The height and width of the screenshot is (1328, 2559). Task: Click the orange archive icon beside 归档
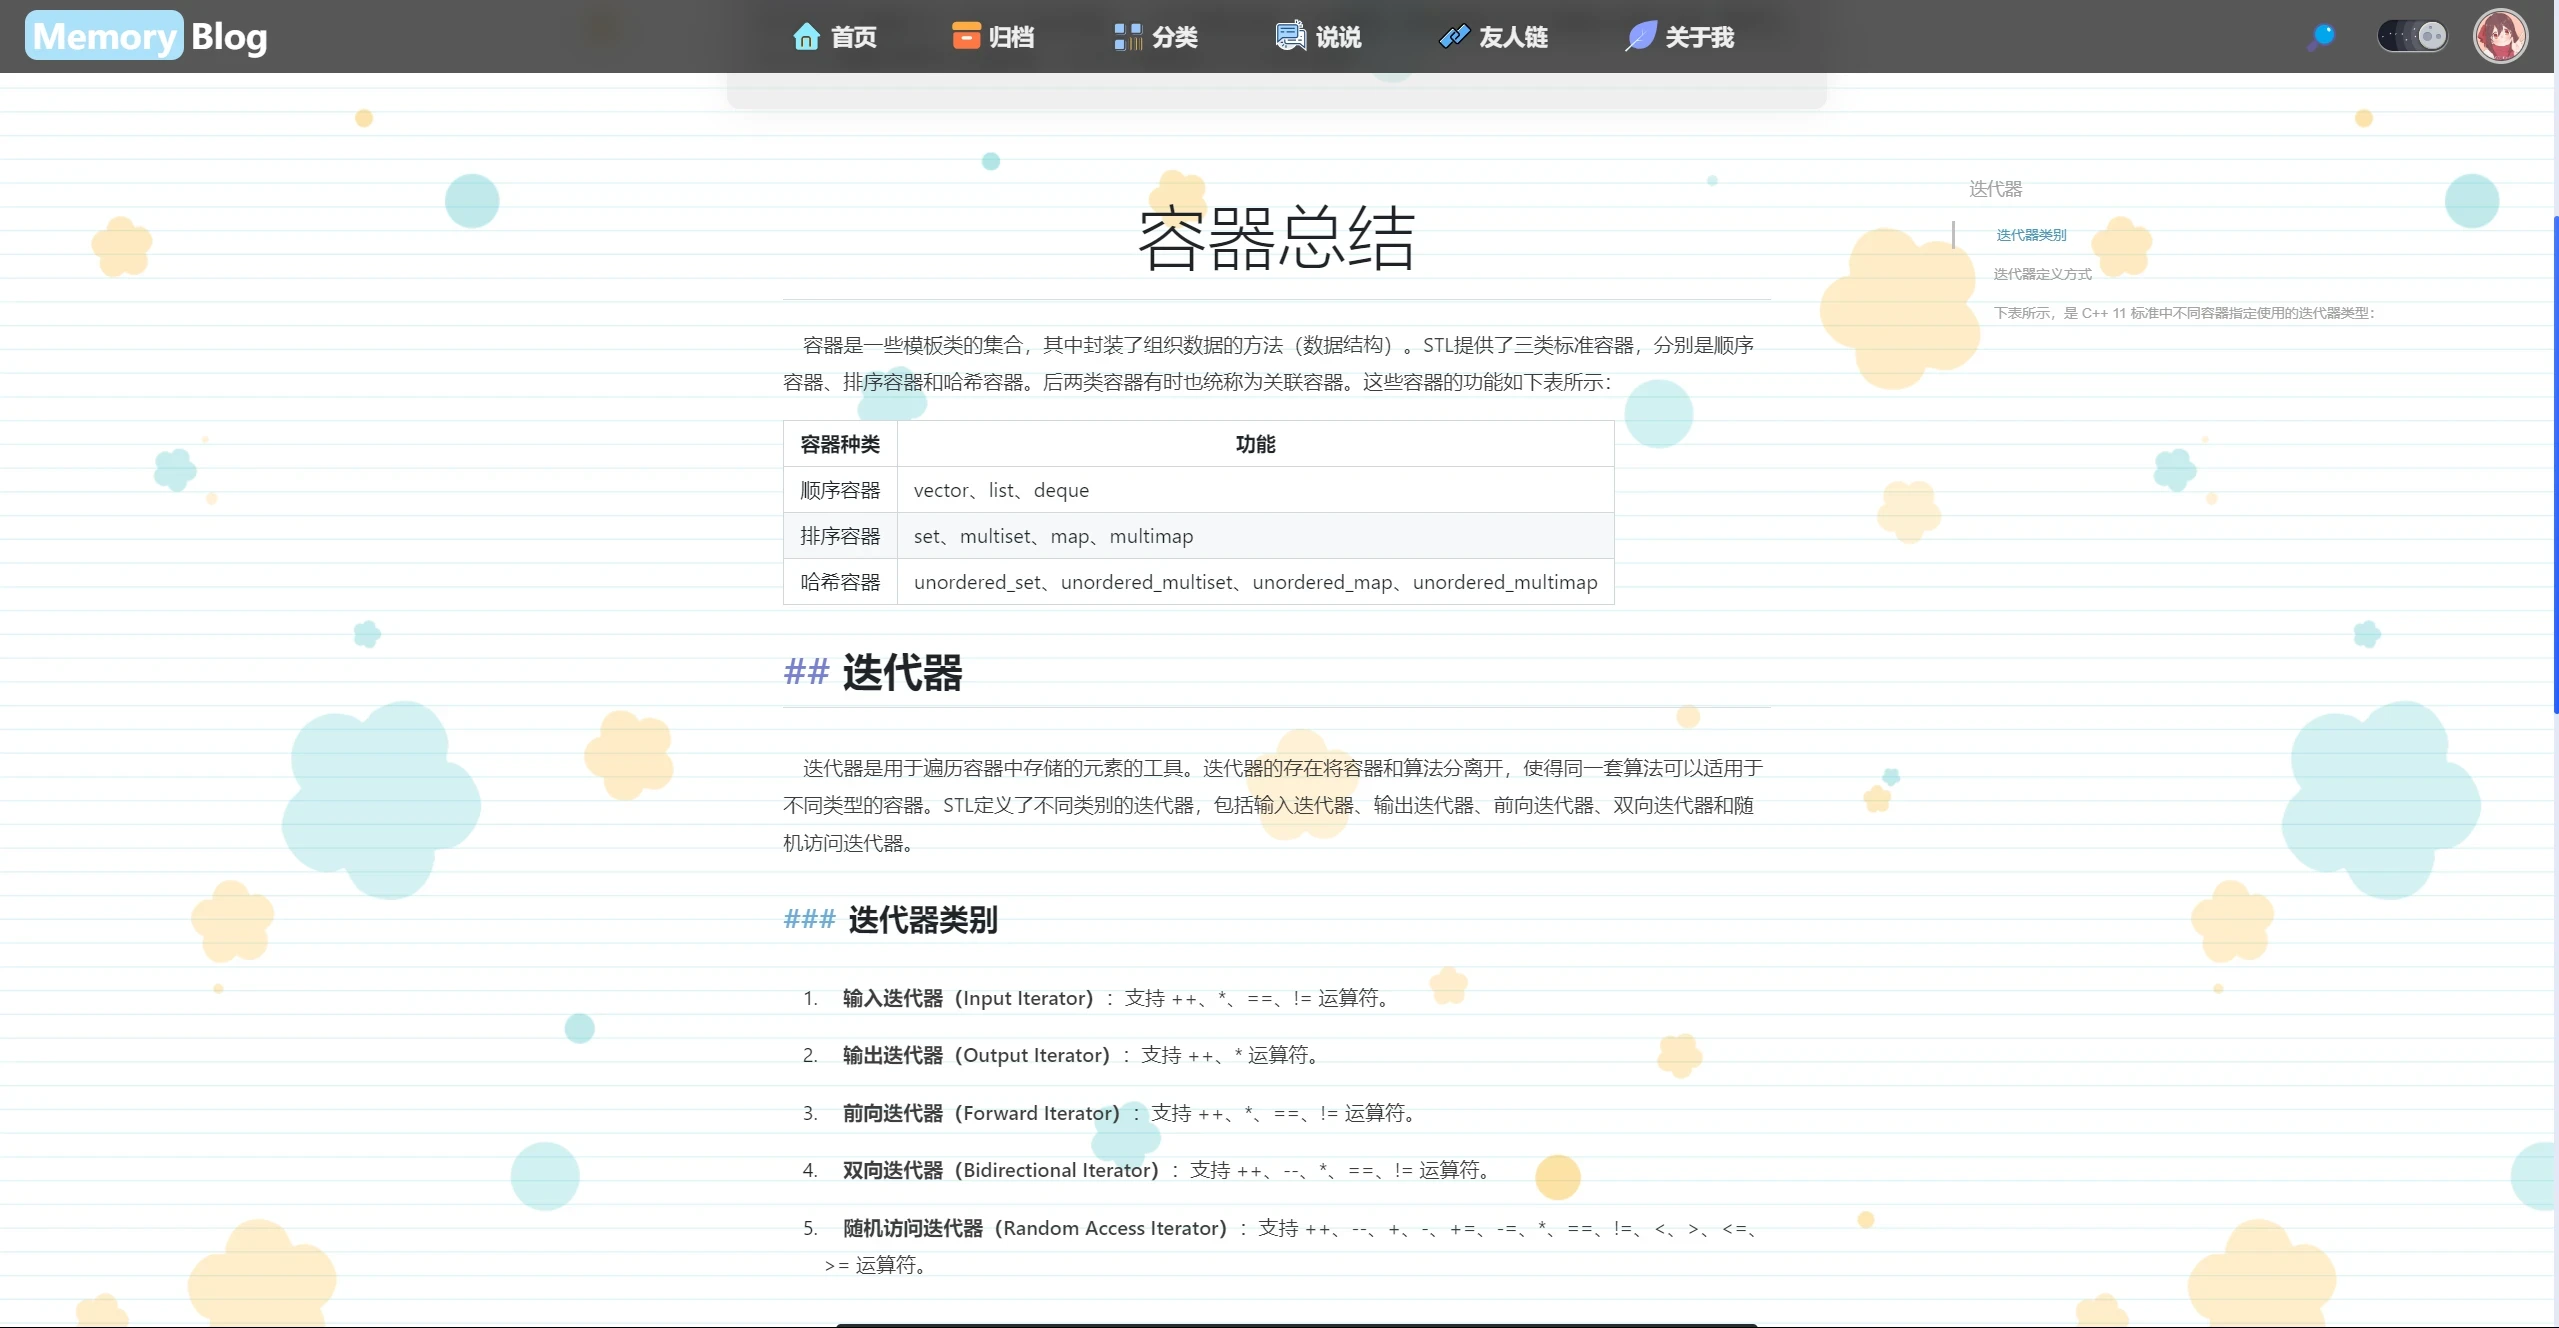966,36
